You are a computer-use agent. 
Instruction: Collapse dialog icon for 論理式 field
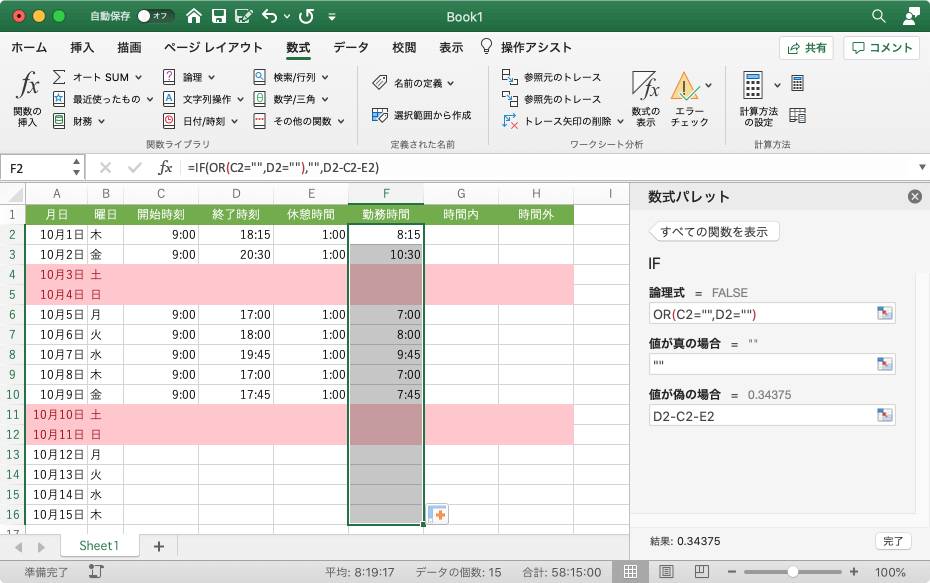(x=884, y=313)
